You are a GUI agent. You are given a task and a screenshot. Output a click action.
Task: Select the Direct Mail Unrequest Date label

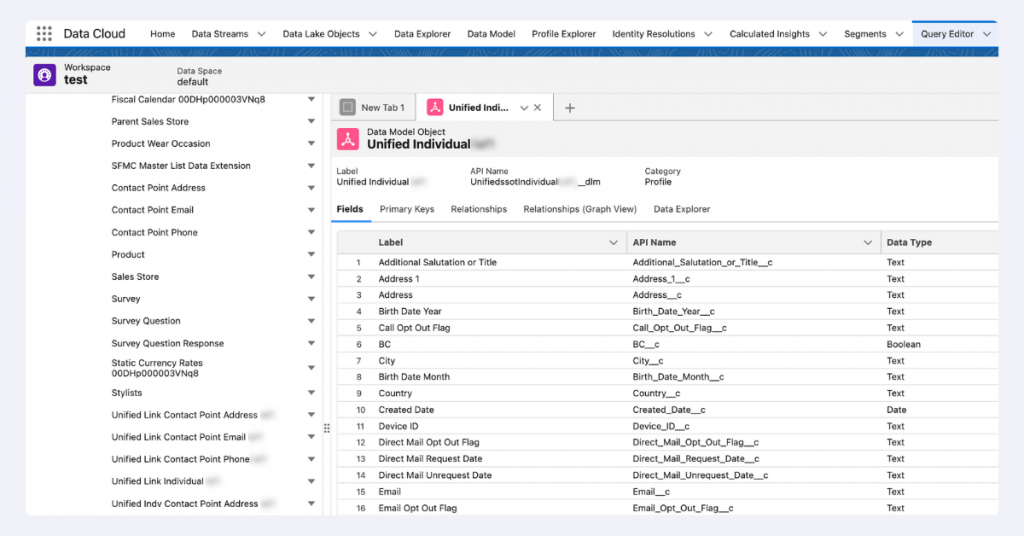coord(435,475)
